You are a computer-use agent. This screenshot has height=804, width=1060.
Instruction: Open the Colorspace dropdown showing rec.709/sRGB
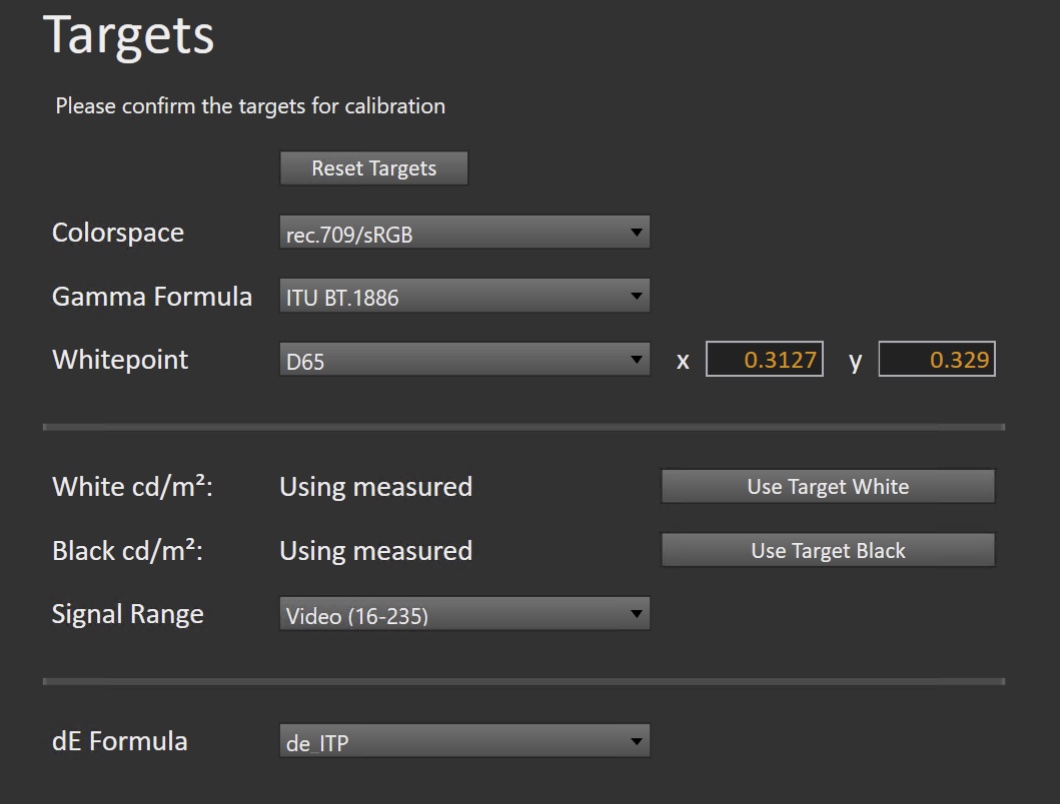point(464,233)
